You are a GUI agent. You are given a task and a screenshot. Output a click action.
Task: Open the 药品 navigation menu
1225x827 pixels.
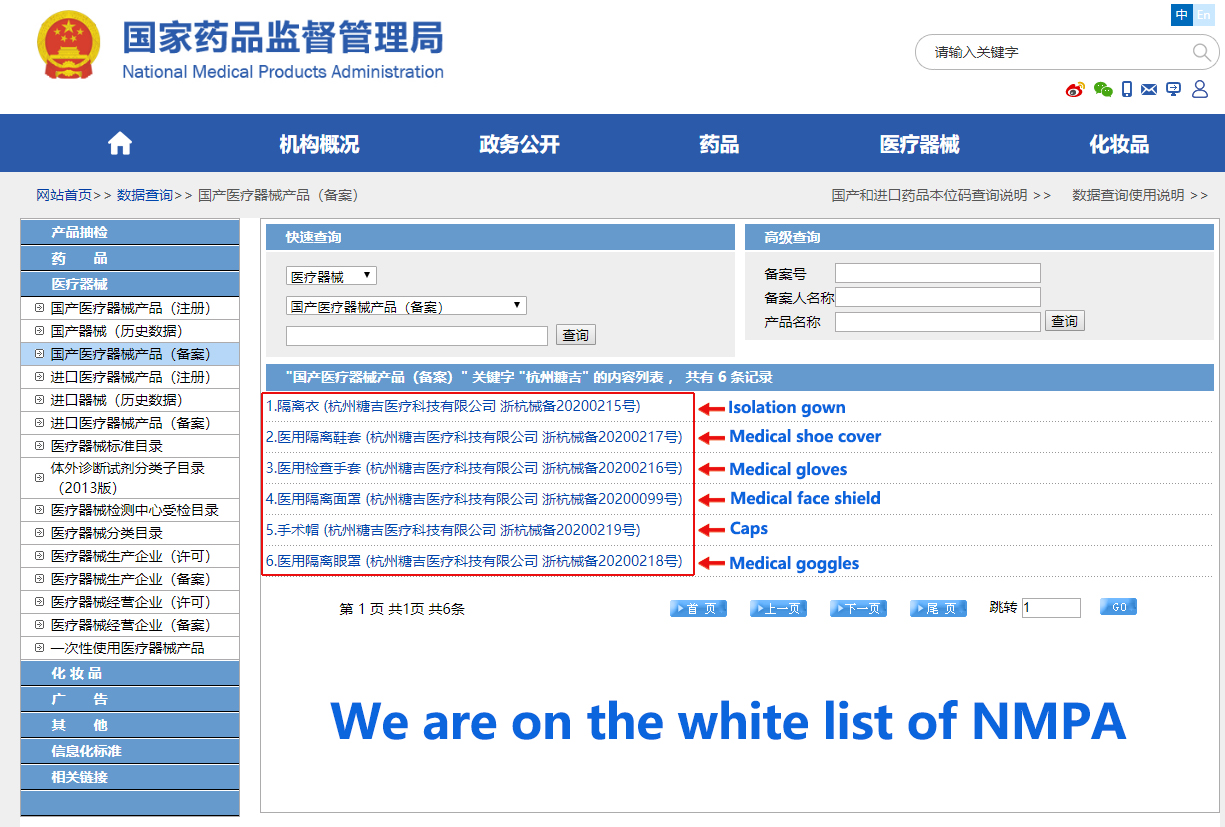coord(719,144)
